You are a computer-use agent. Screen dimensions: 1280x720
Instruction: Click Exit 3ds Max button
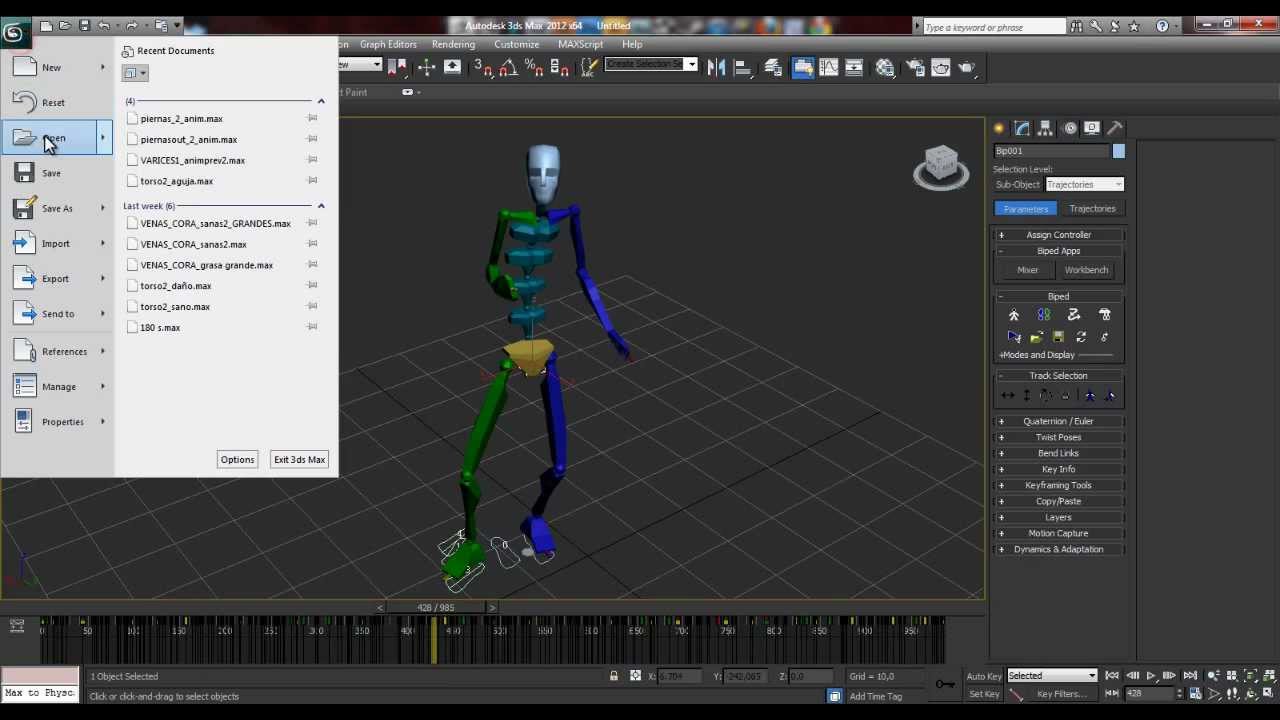(299, 459)
